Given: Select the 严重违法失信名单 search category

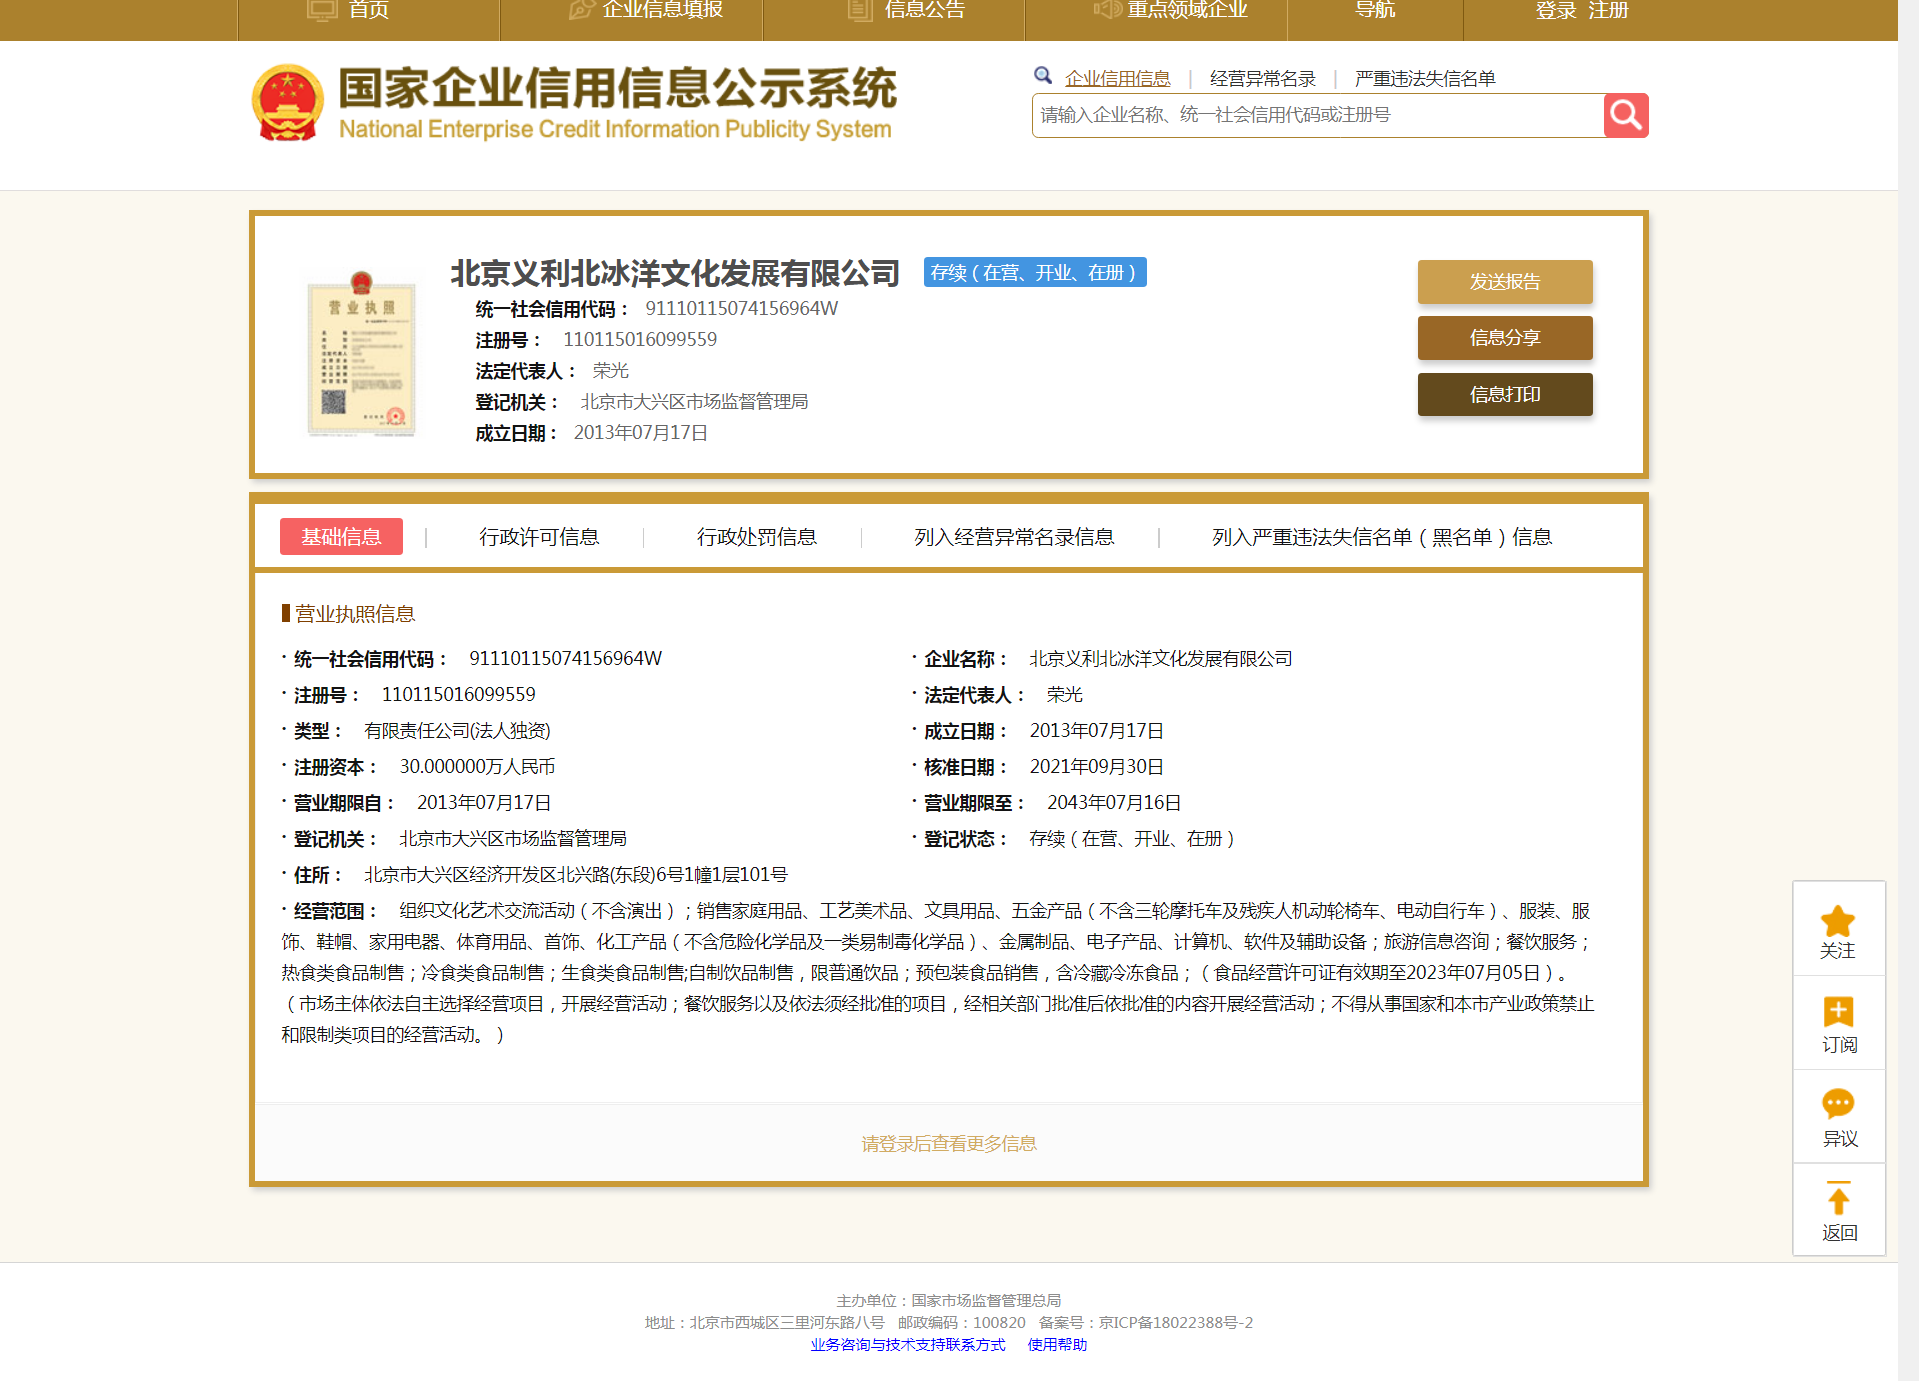Looking at the screenshot, I should click(x=1425, y=78).
